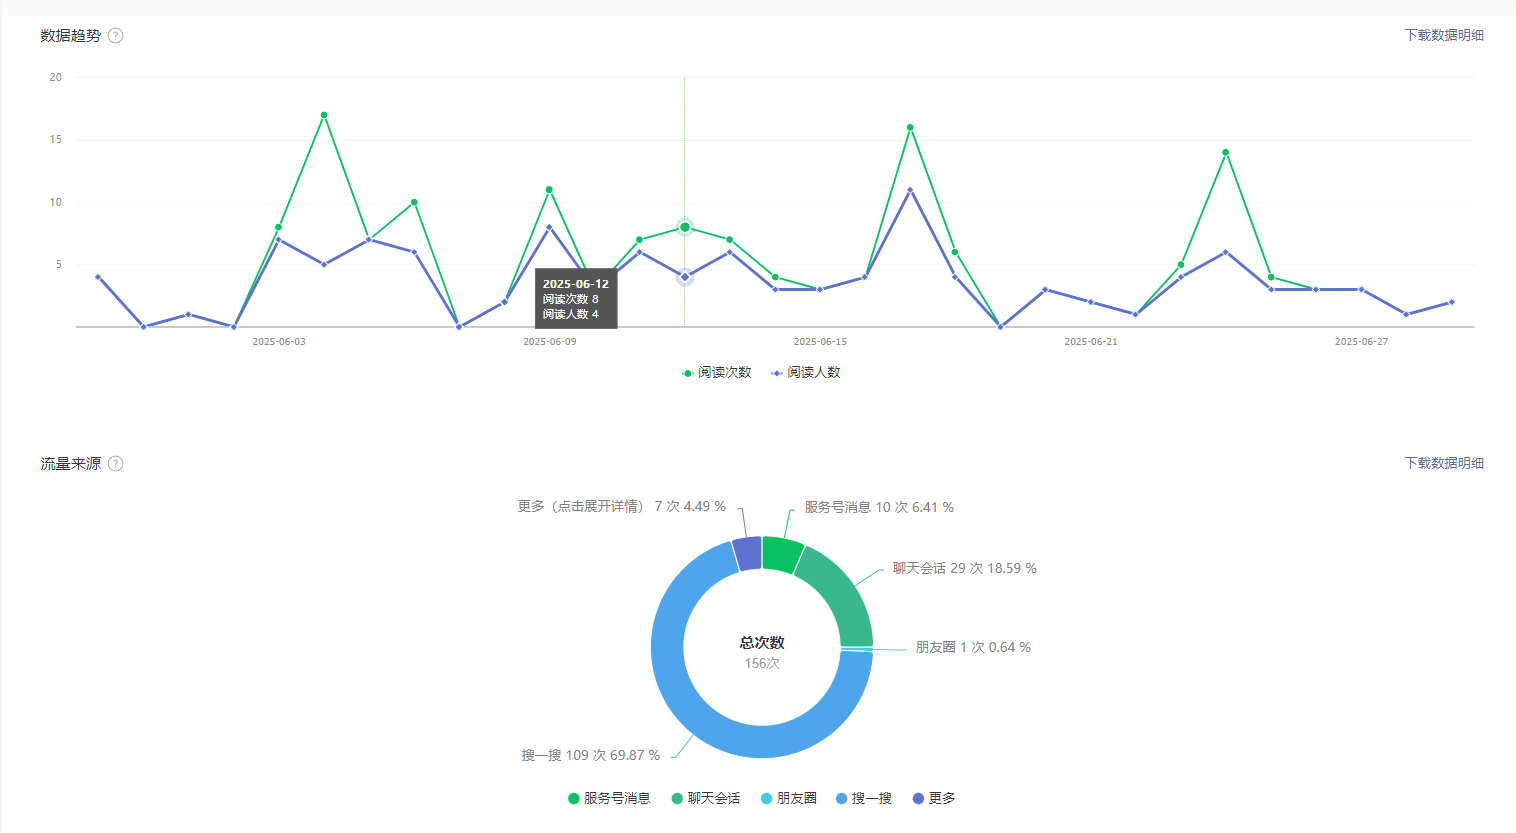1516x833 pixels.
Task: Download data details for 数据趋势 chart
Action: click(1443, 35)
